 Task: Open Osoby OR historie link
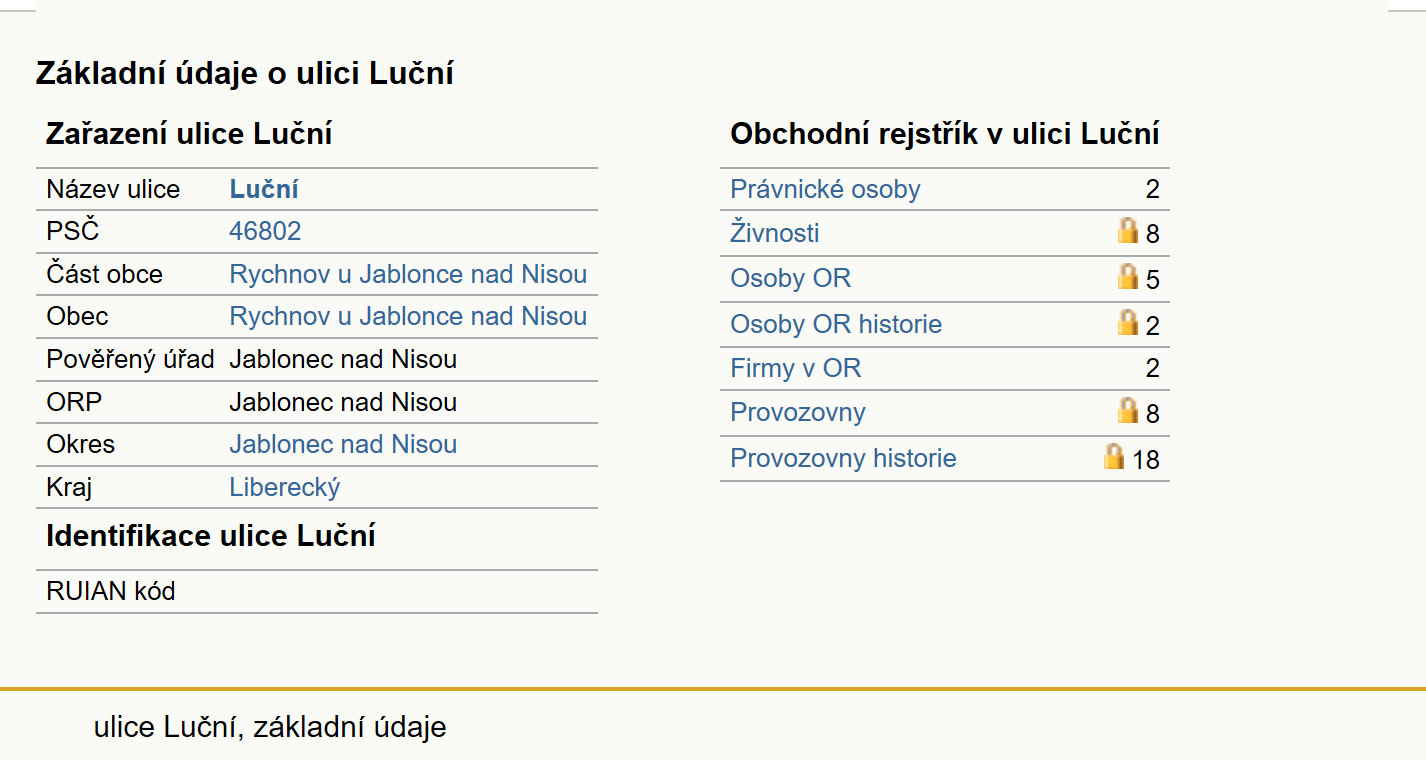836,324
